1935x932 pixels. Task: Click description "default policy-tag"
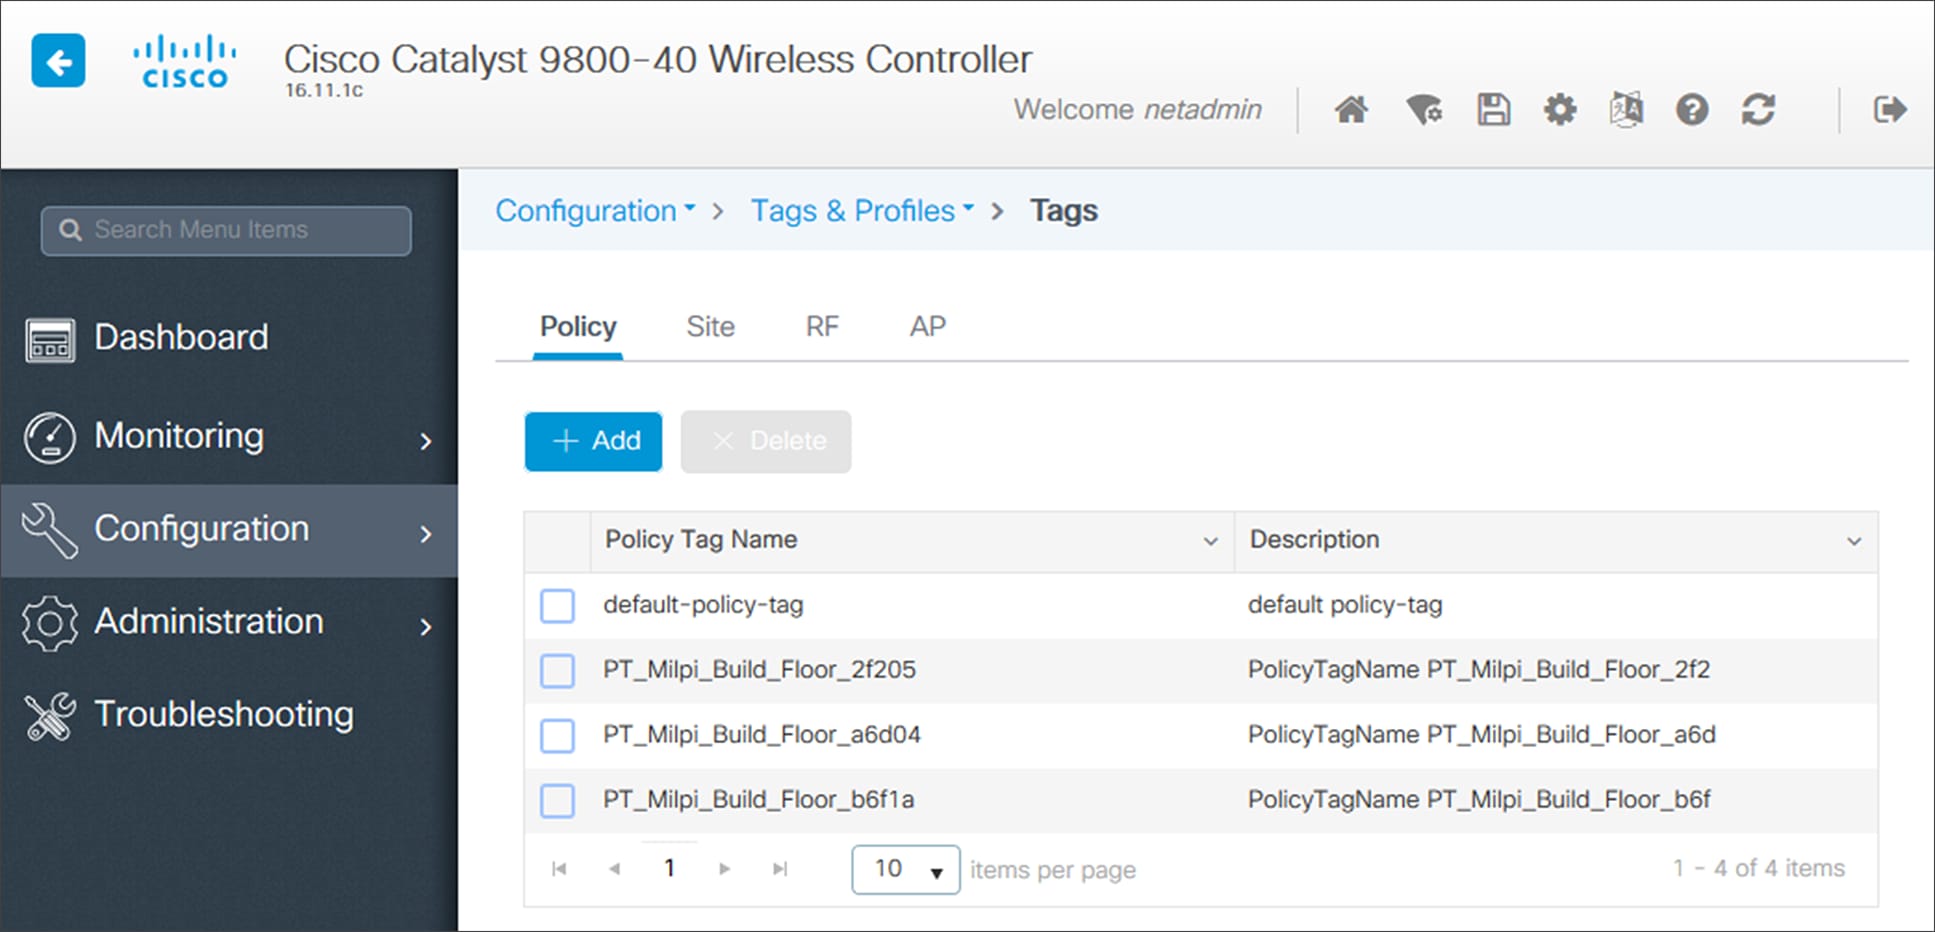click(1345, 605)
